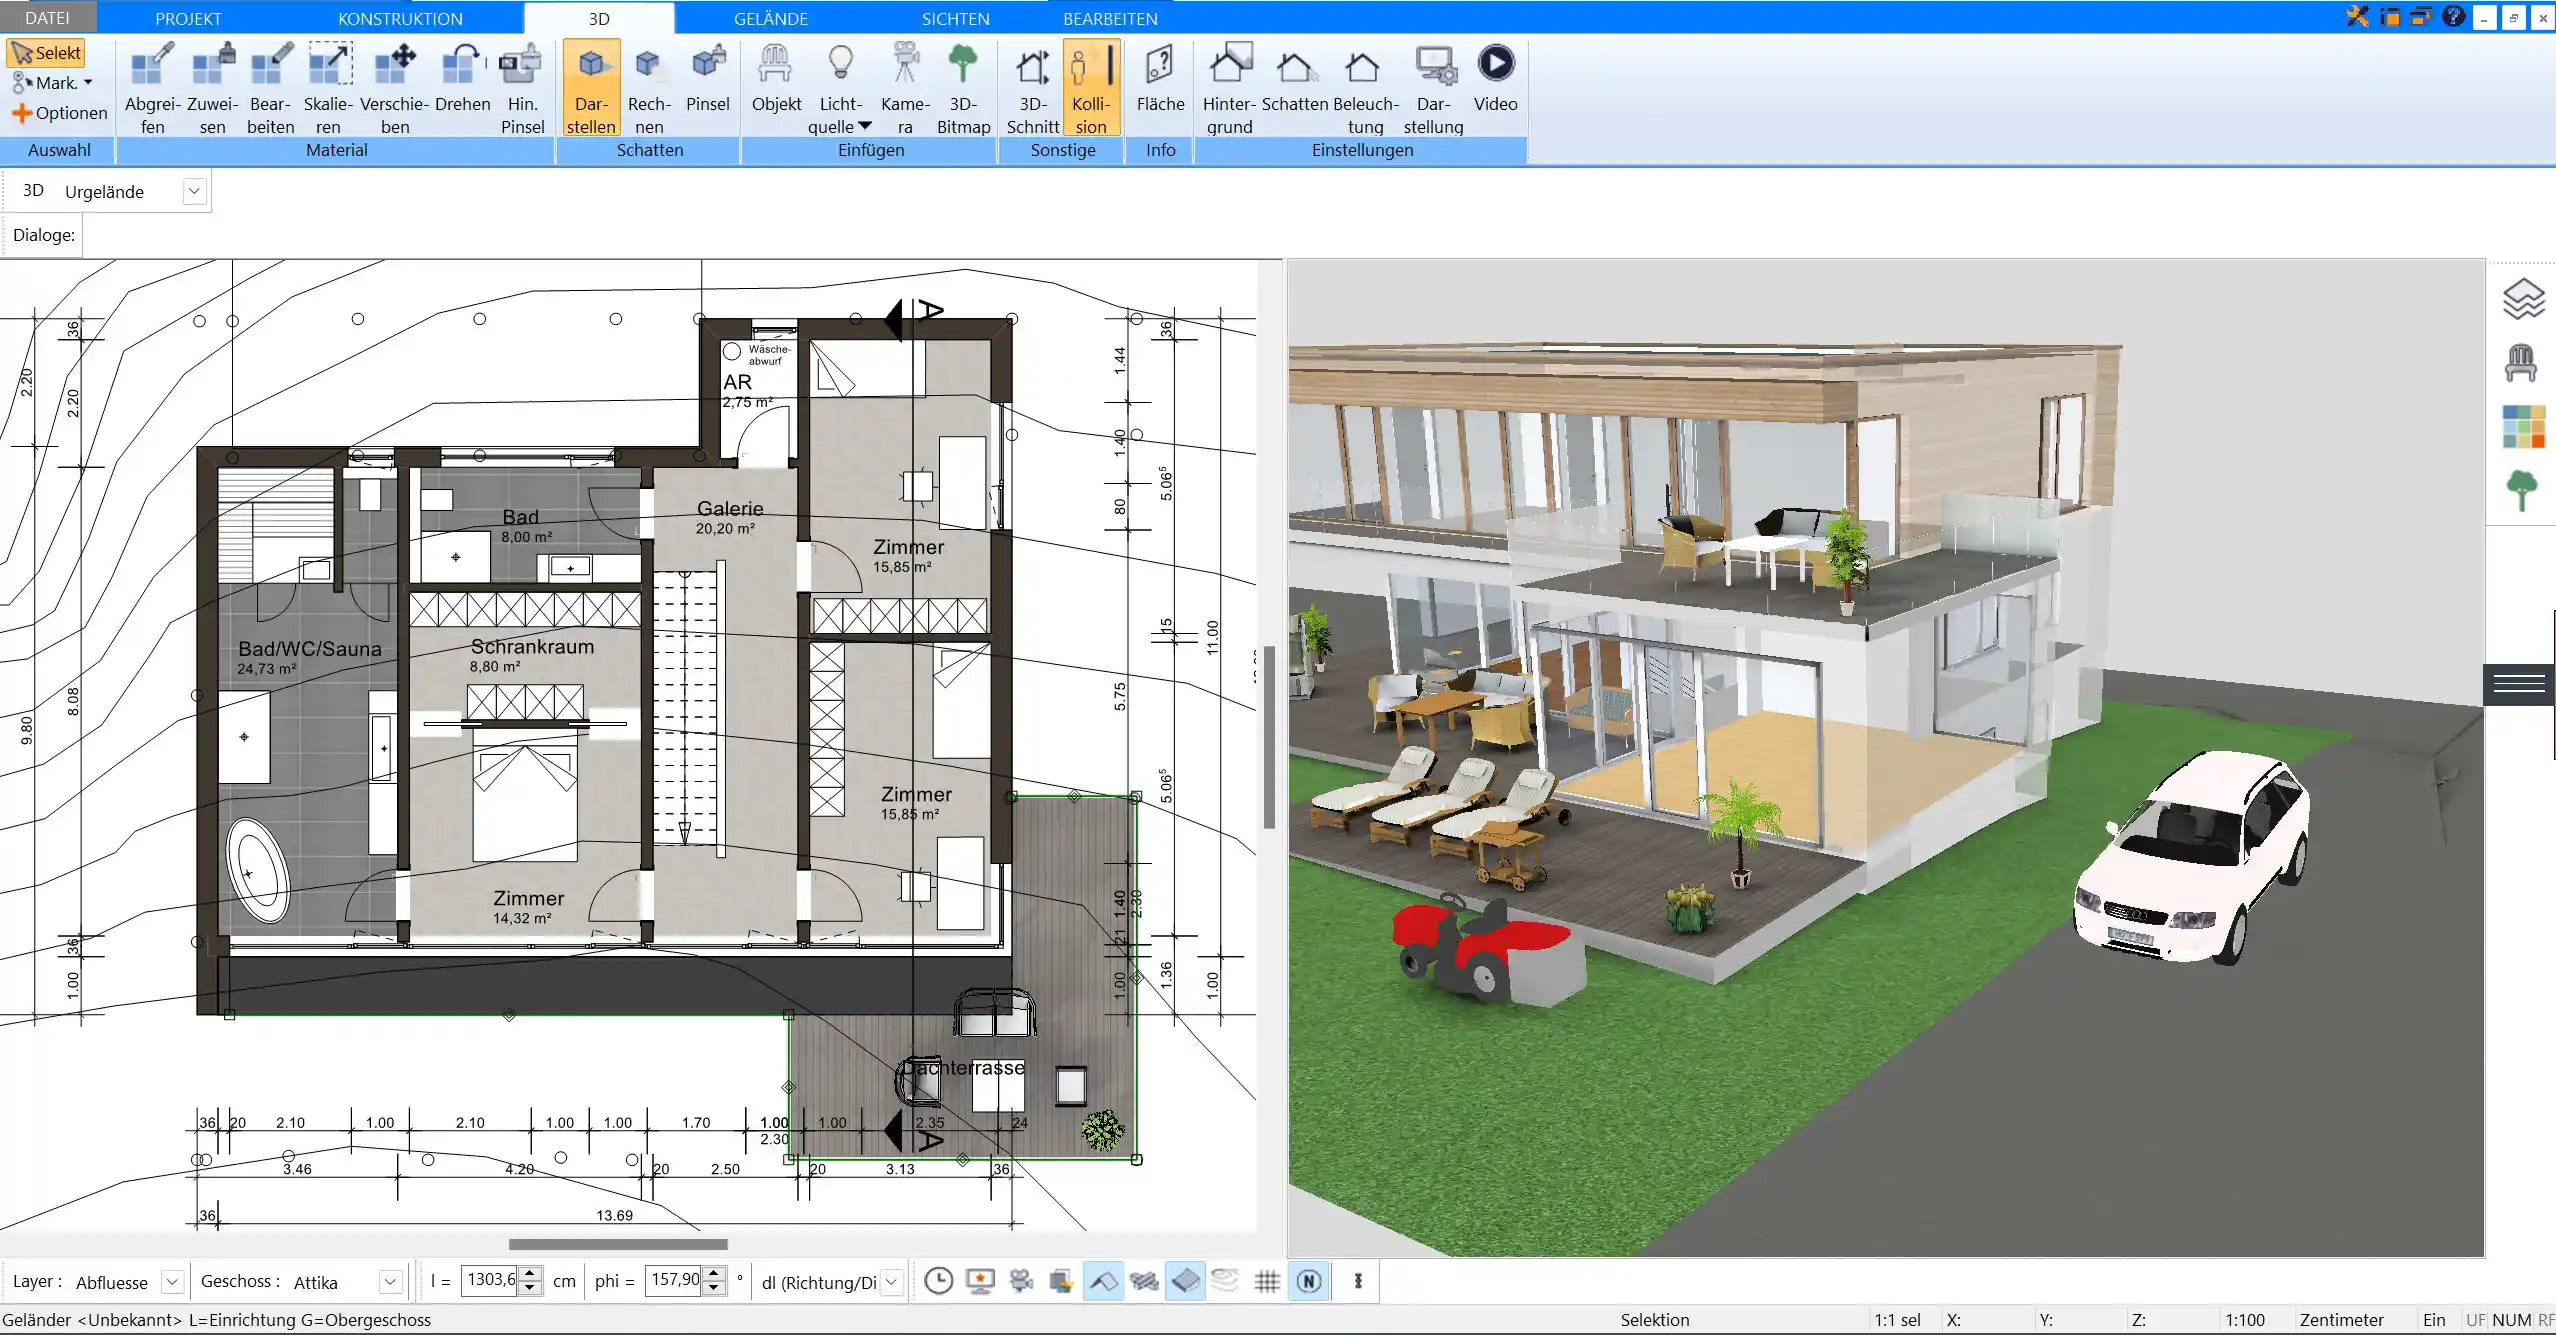Image resolution: width=2556 pixels, height=1335 pixels.
Task: Choose the Skalieren material tool
Action: (328, 88)
